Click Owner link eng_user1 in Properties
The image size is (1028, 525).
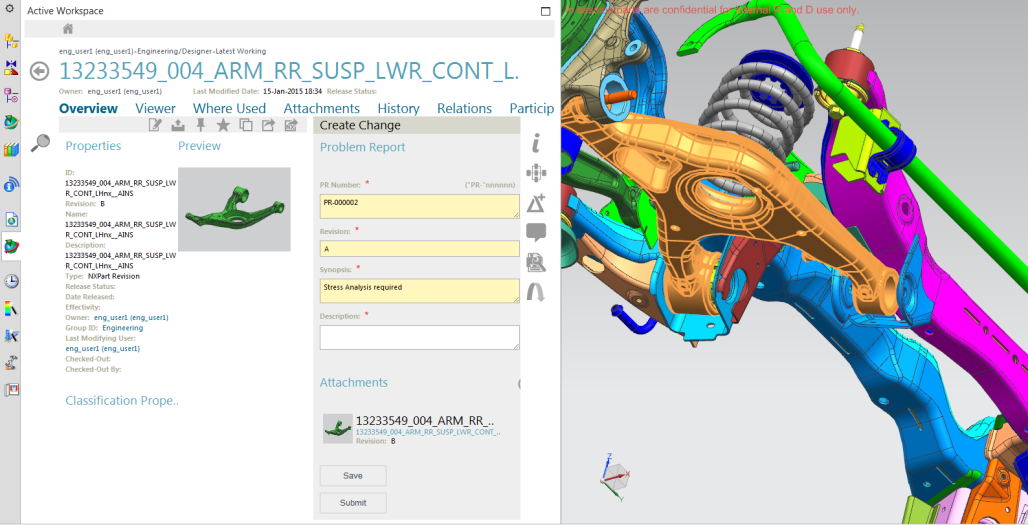click(131, 317)
